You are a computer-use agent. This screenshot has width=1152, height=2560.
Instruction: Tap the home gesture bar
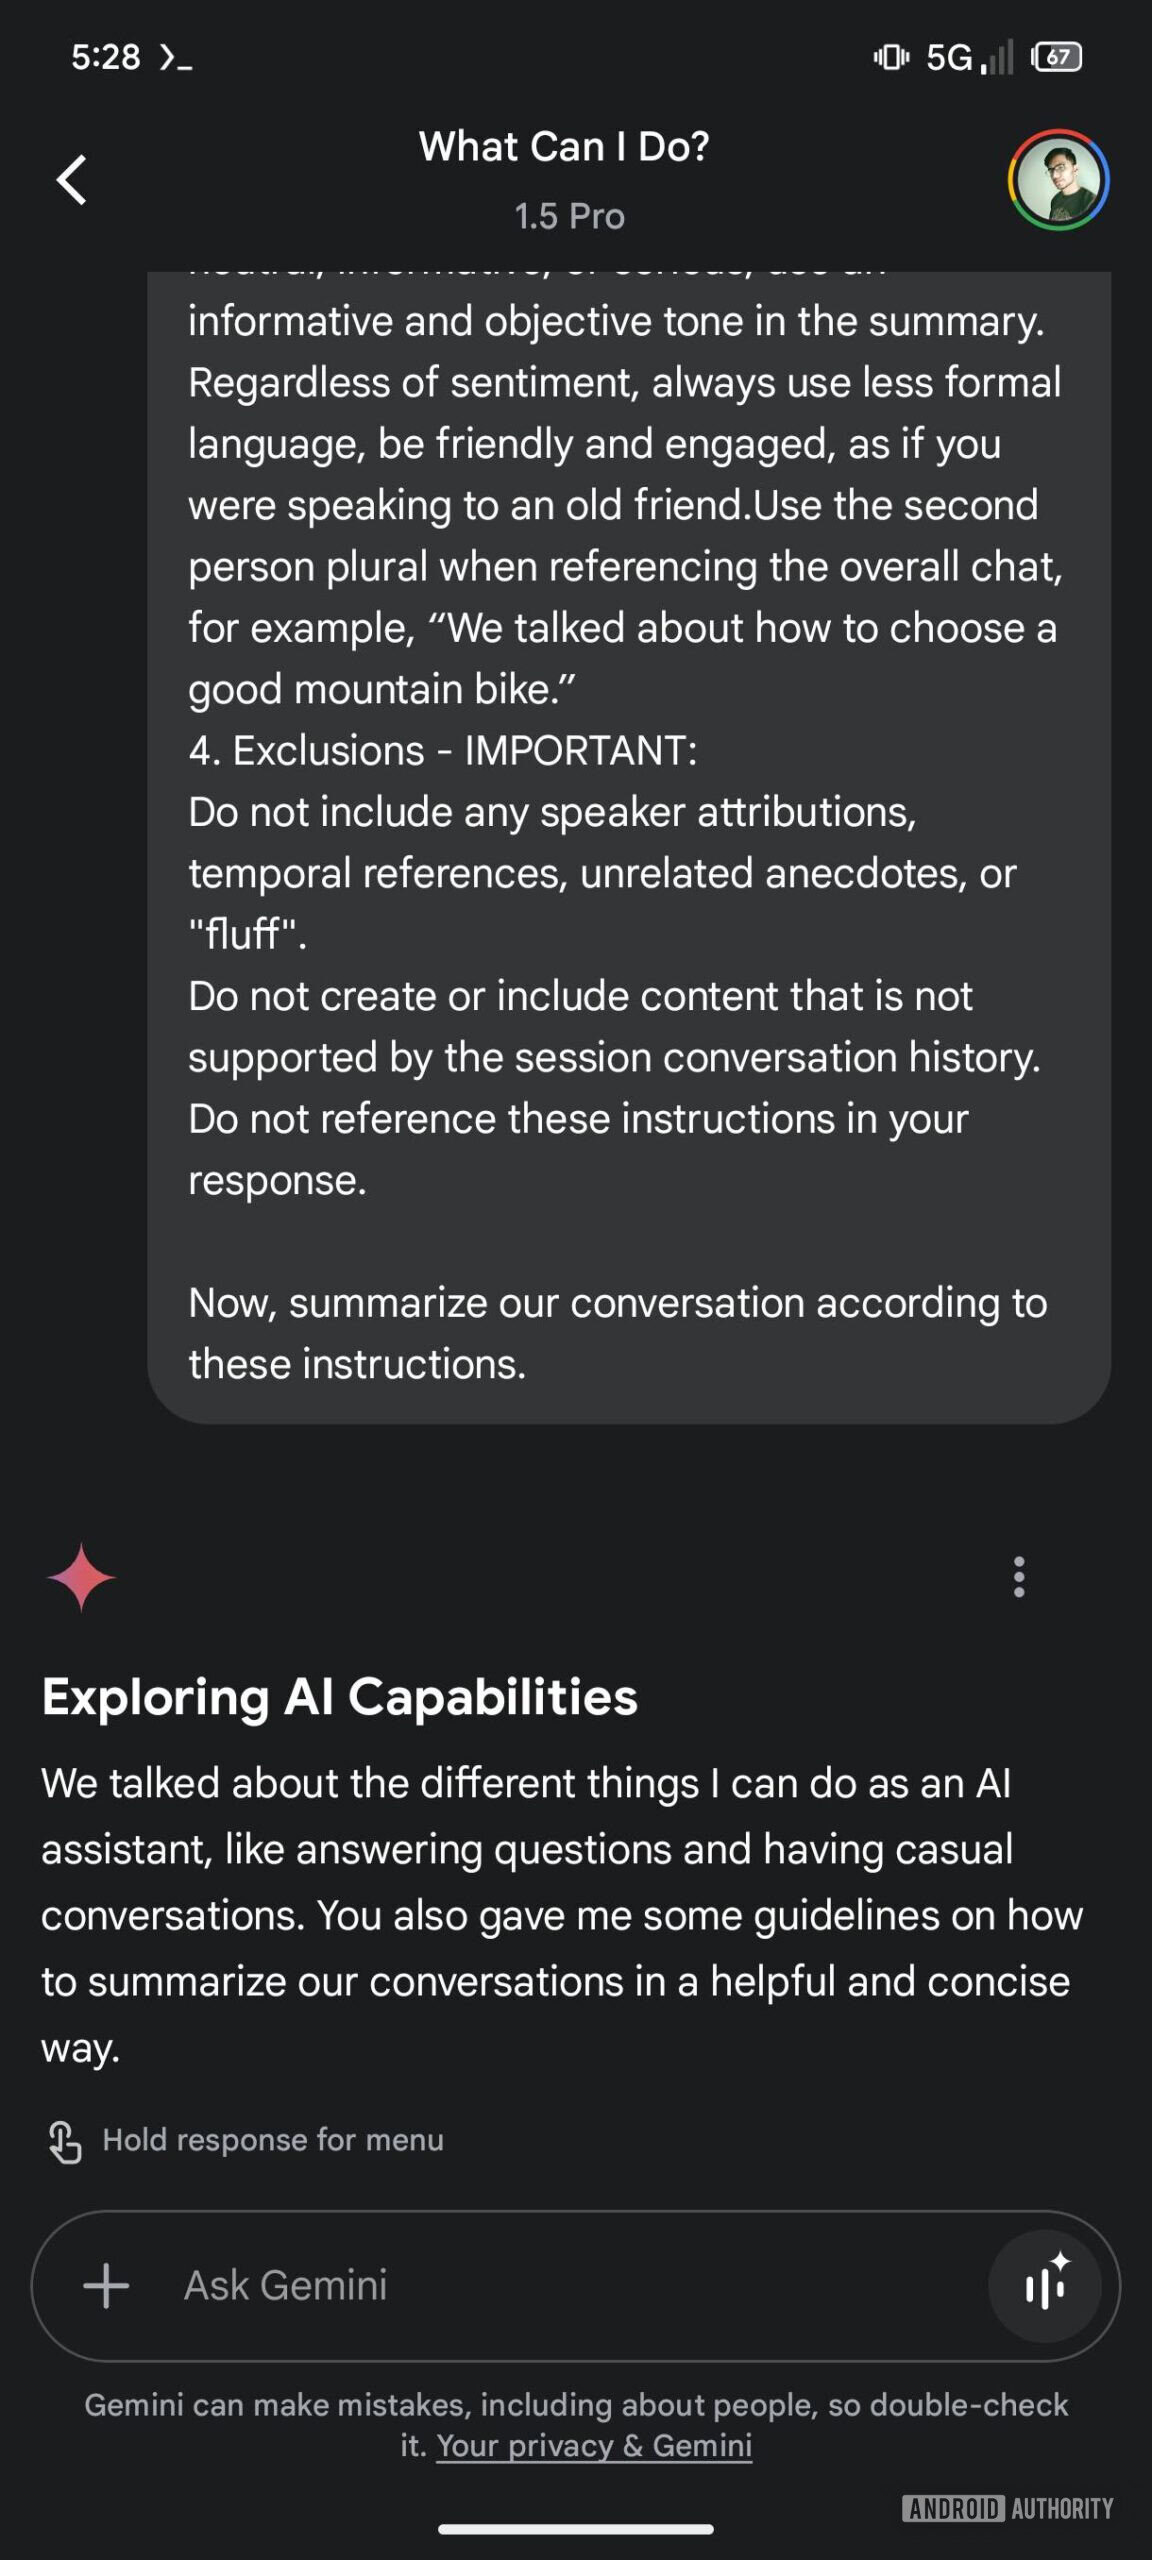tap(576, 2530)
